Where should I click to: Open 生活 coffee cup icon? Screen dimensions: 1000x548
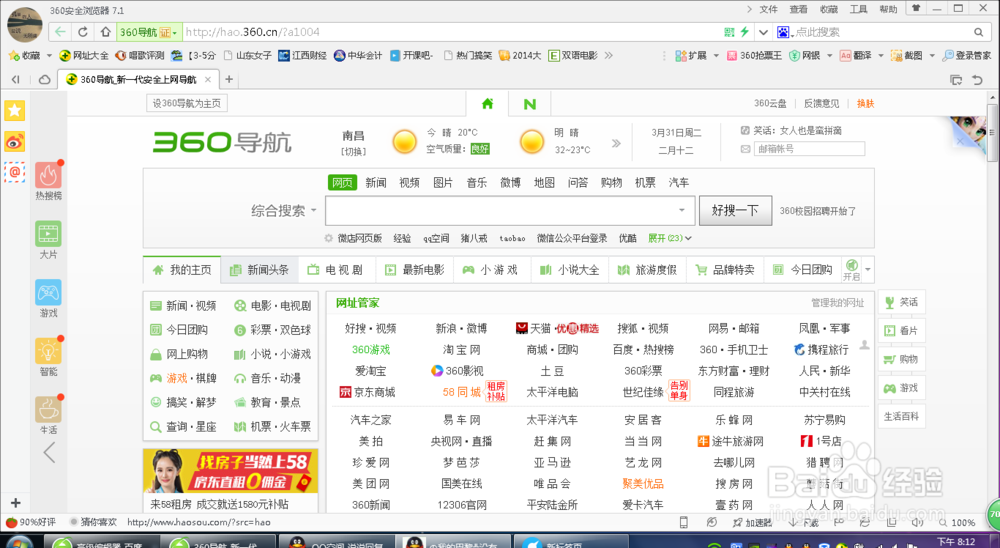pos(48,410)
